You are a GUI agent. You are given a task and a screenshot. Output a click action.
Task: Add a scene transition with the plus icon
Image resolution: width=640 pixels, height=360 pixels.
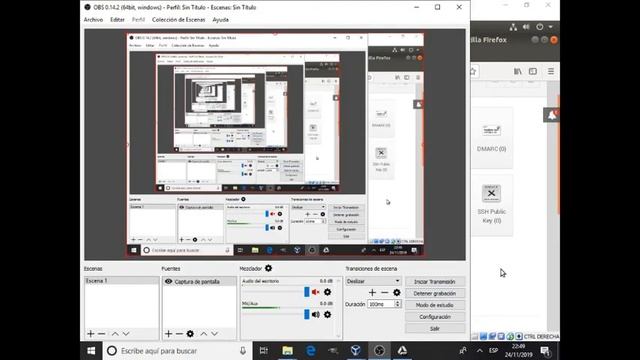coord(372,293)
